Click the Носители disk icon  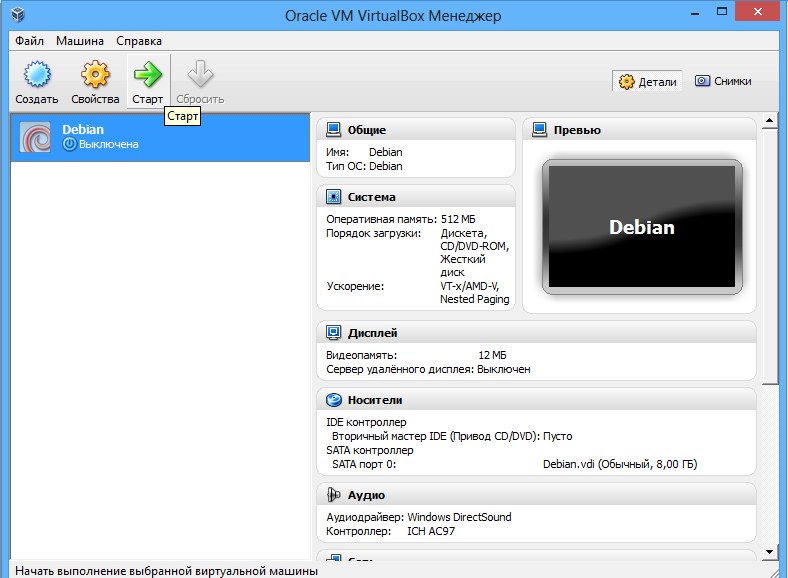334,400
